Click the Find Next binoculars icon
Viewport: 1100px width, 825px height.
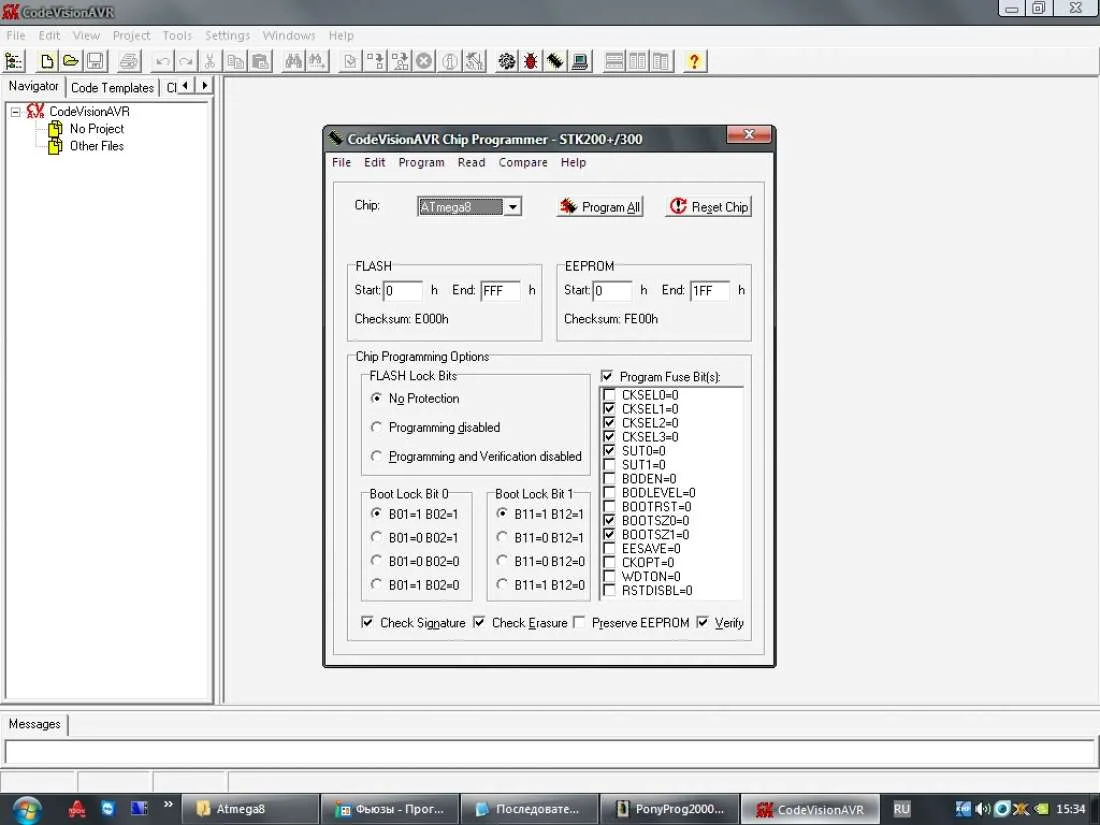[x=317, y=62]
